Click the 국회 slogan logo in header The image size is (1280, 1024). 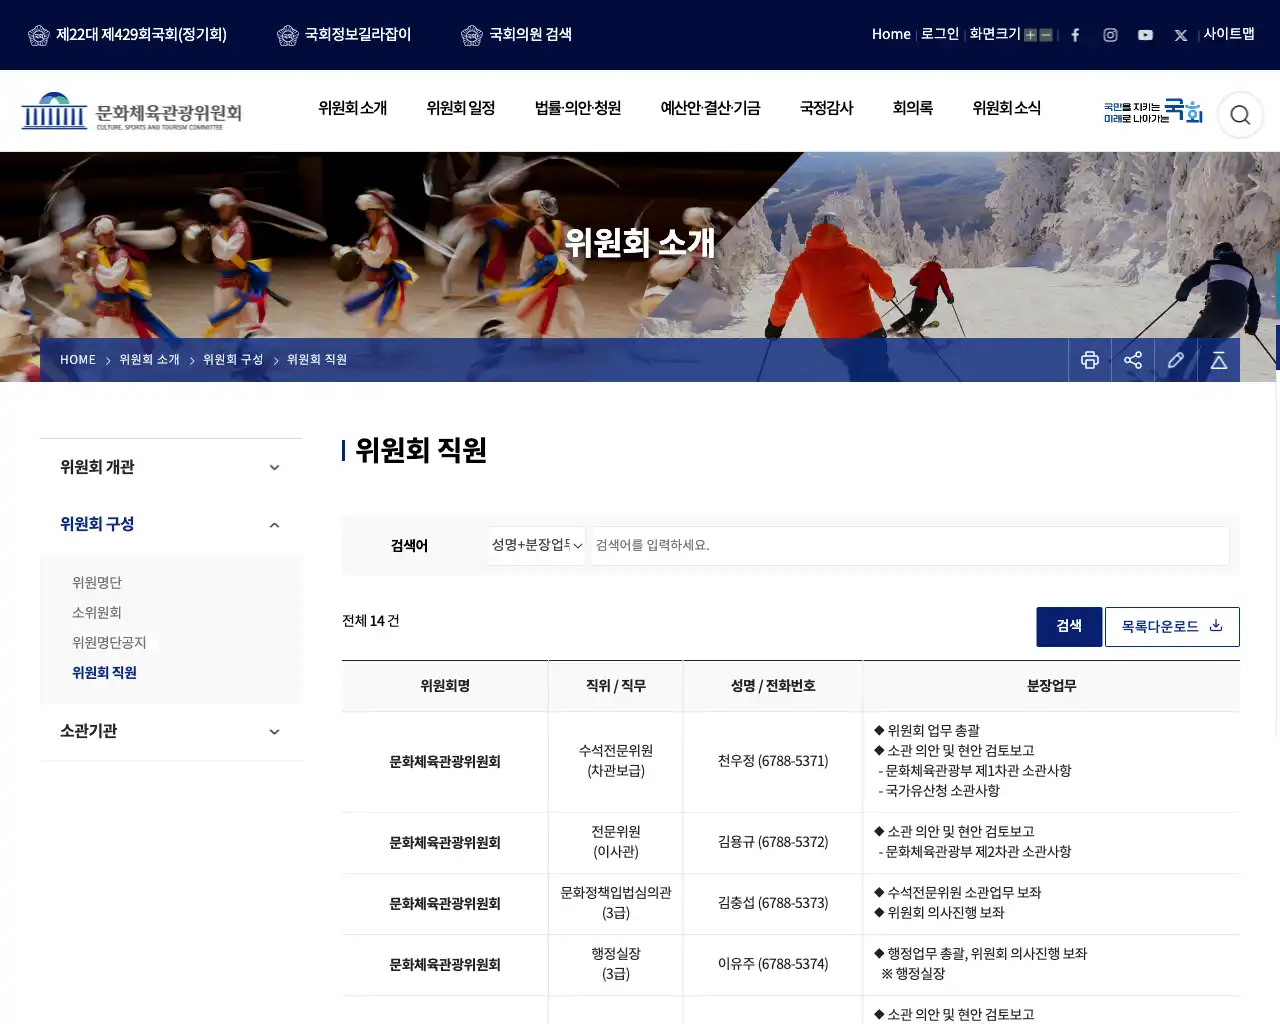[x=1153, y=112]
